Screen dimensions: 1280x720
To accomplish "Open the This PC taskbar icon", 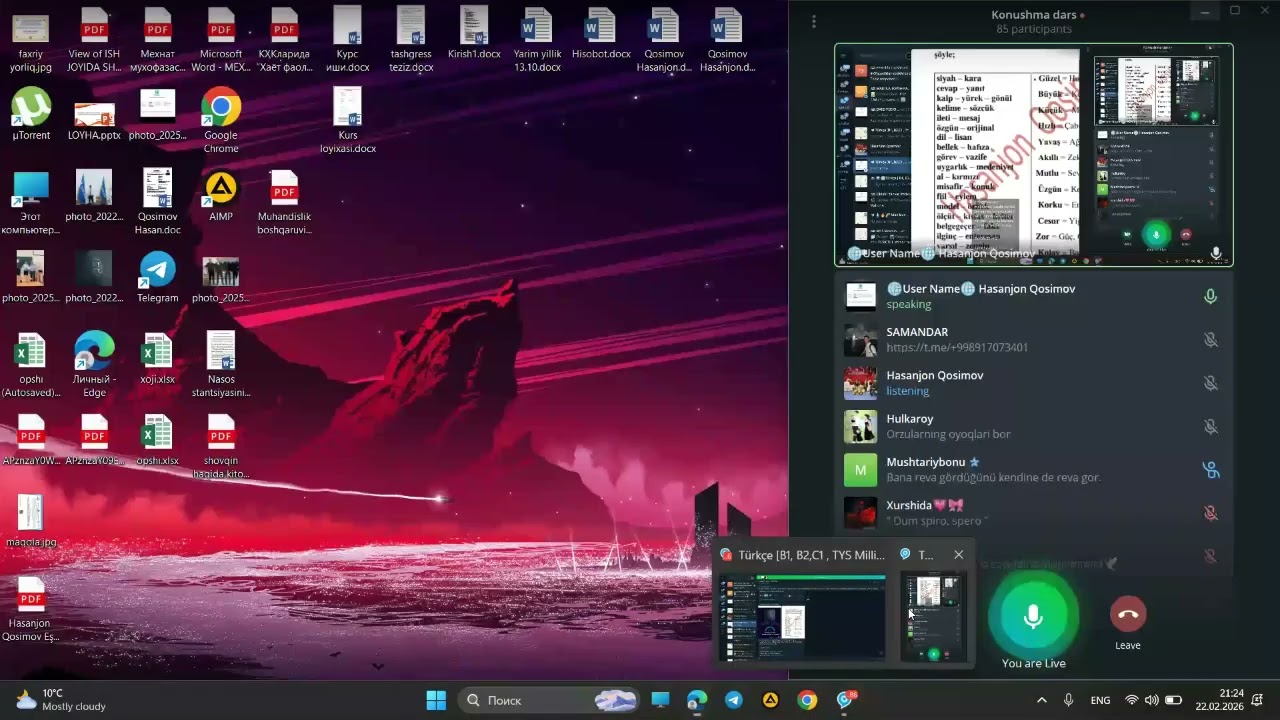I will coord(660,700).
